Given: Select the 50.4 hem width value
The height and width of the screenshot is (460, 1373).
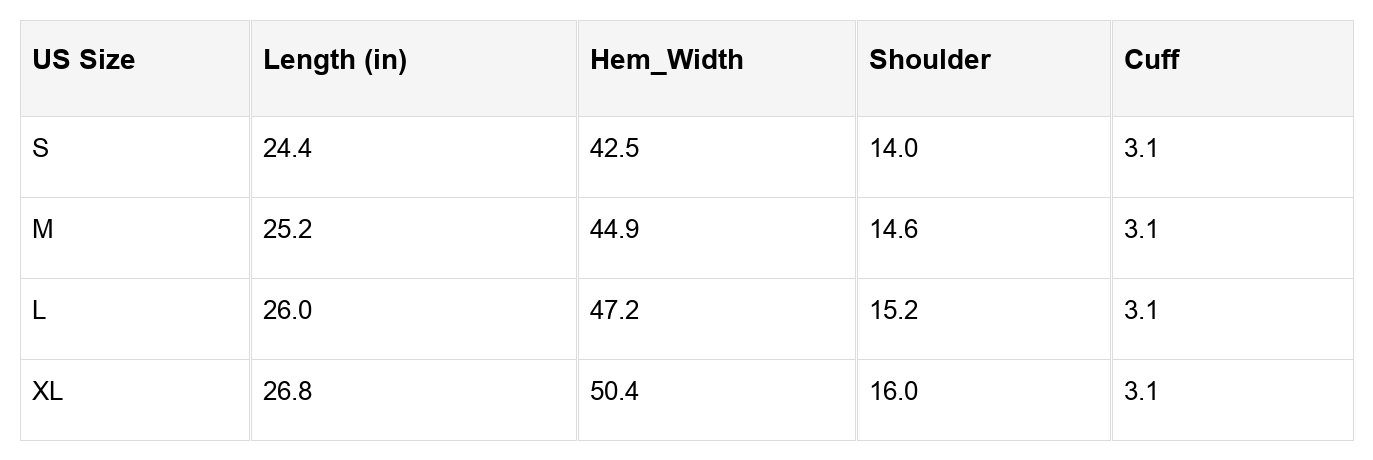Looking at the screenshot, I should click(x=614, y=391).
